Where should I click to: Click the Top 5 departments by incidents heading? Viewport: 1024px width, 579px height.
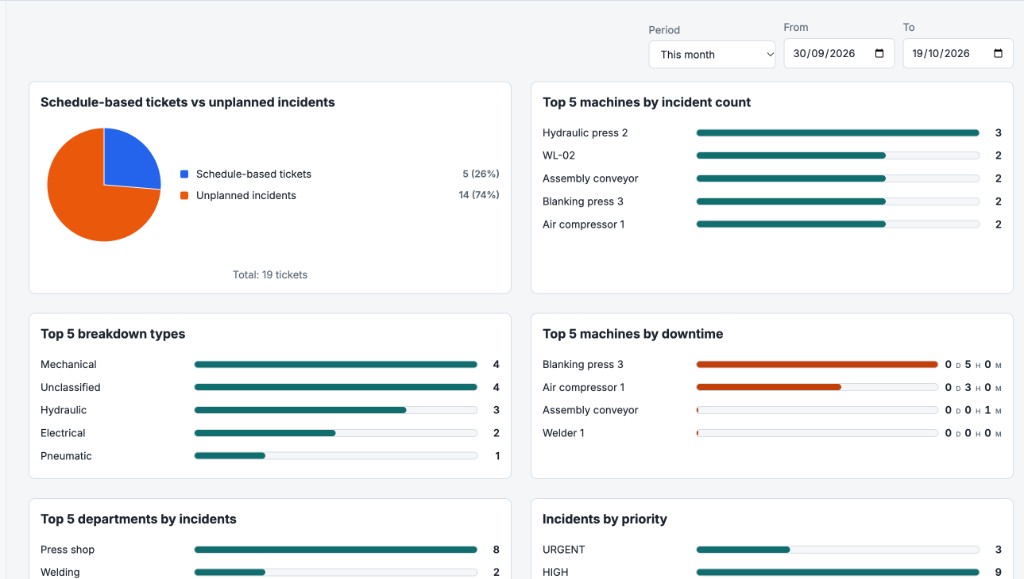138,519
